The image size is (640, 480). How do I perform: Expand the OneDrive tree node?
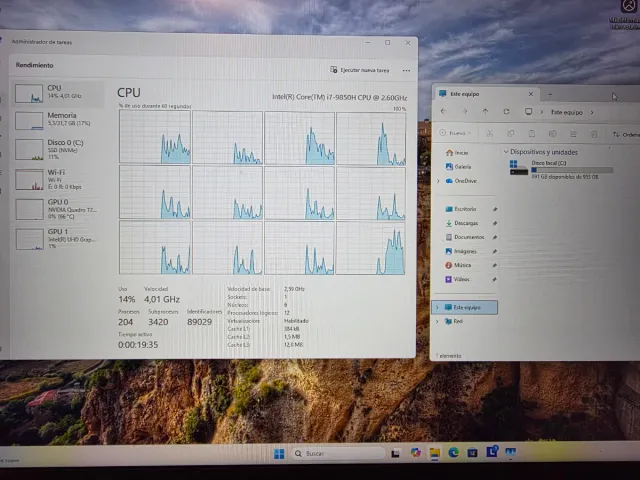439,181
